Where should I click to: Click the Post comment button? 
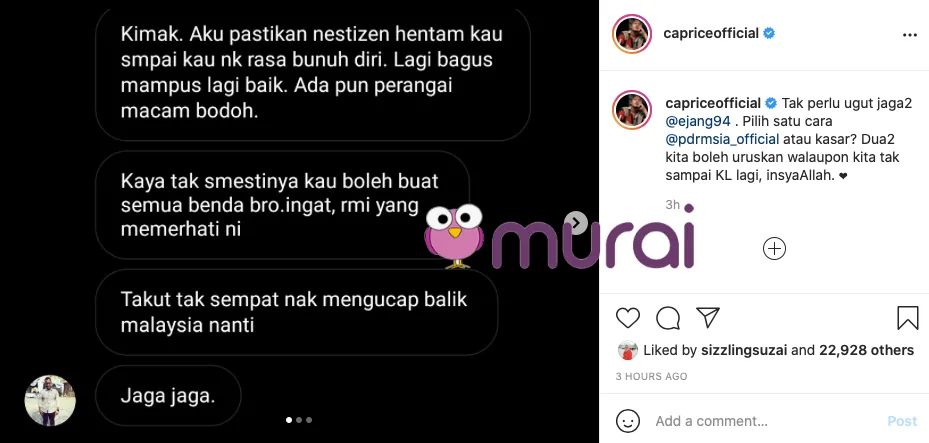click(x=902, y=421)
